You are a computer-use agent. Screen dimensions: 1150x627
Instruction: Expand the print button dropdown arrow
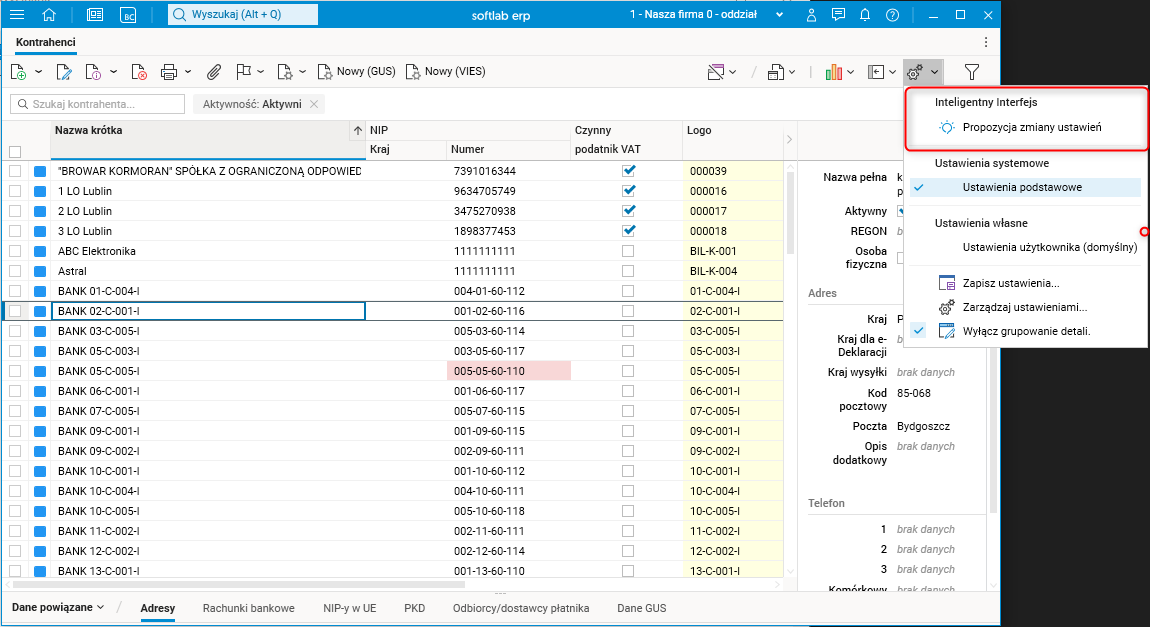pyautogui.click(x=189, y=72)
